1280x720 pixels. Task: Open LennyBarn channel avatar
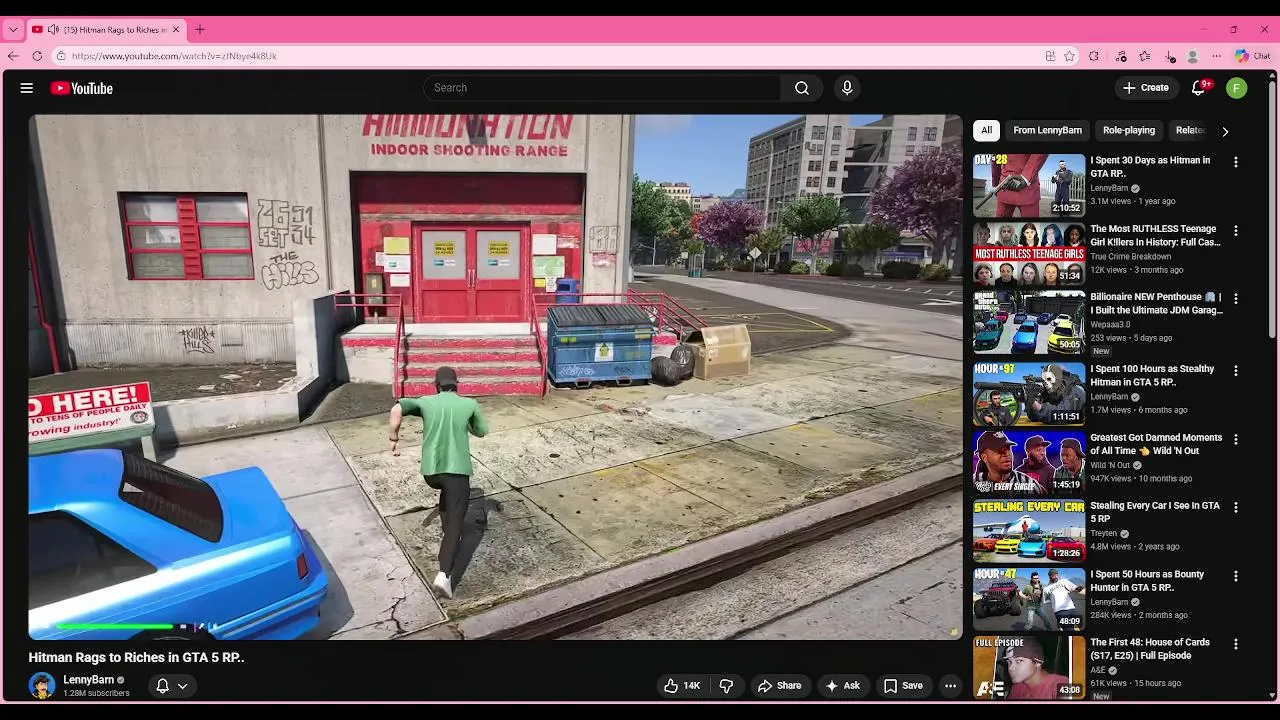tap(42, 686)
